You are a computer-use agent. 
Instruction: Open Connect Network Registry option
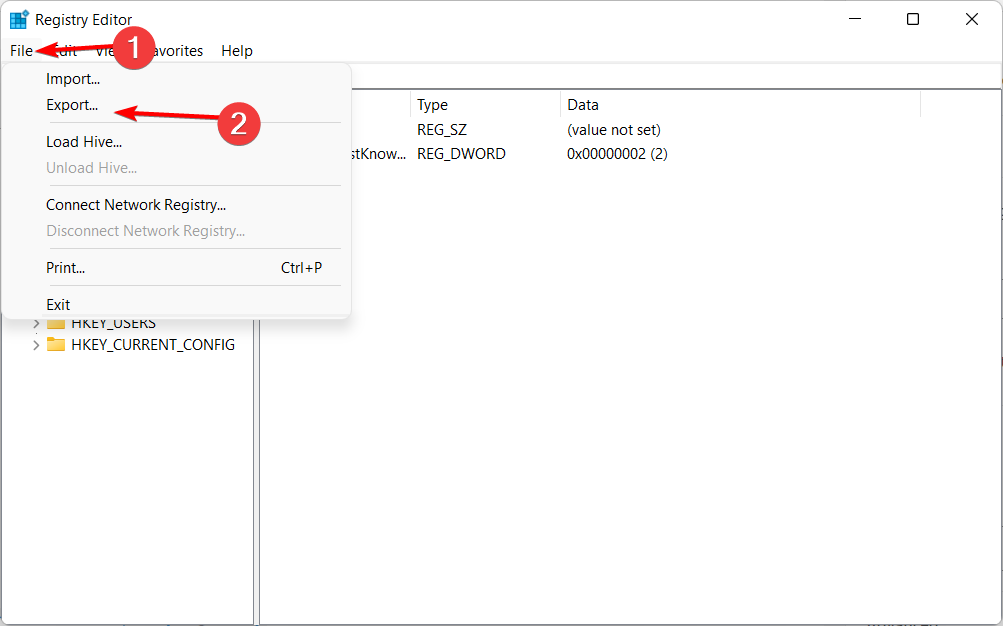point(136,204)
